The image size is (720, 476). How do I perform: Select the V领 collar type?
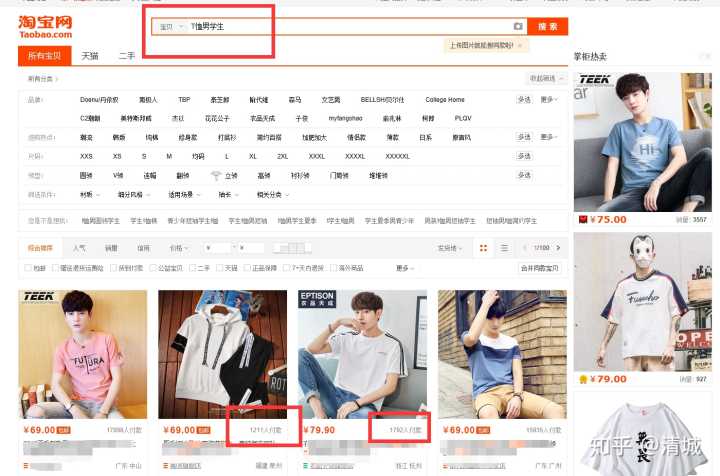tap(118, 175)
